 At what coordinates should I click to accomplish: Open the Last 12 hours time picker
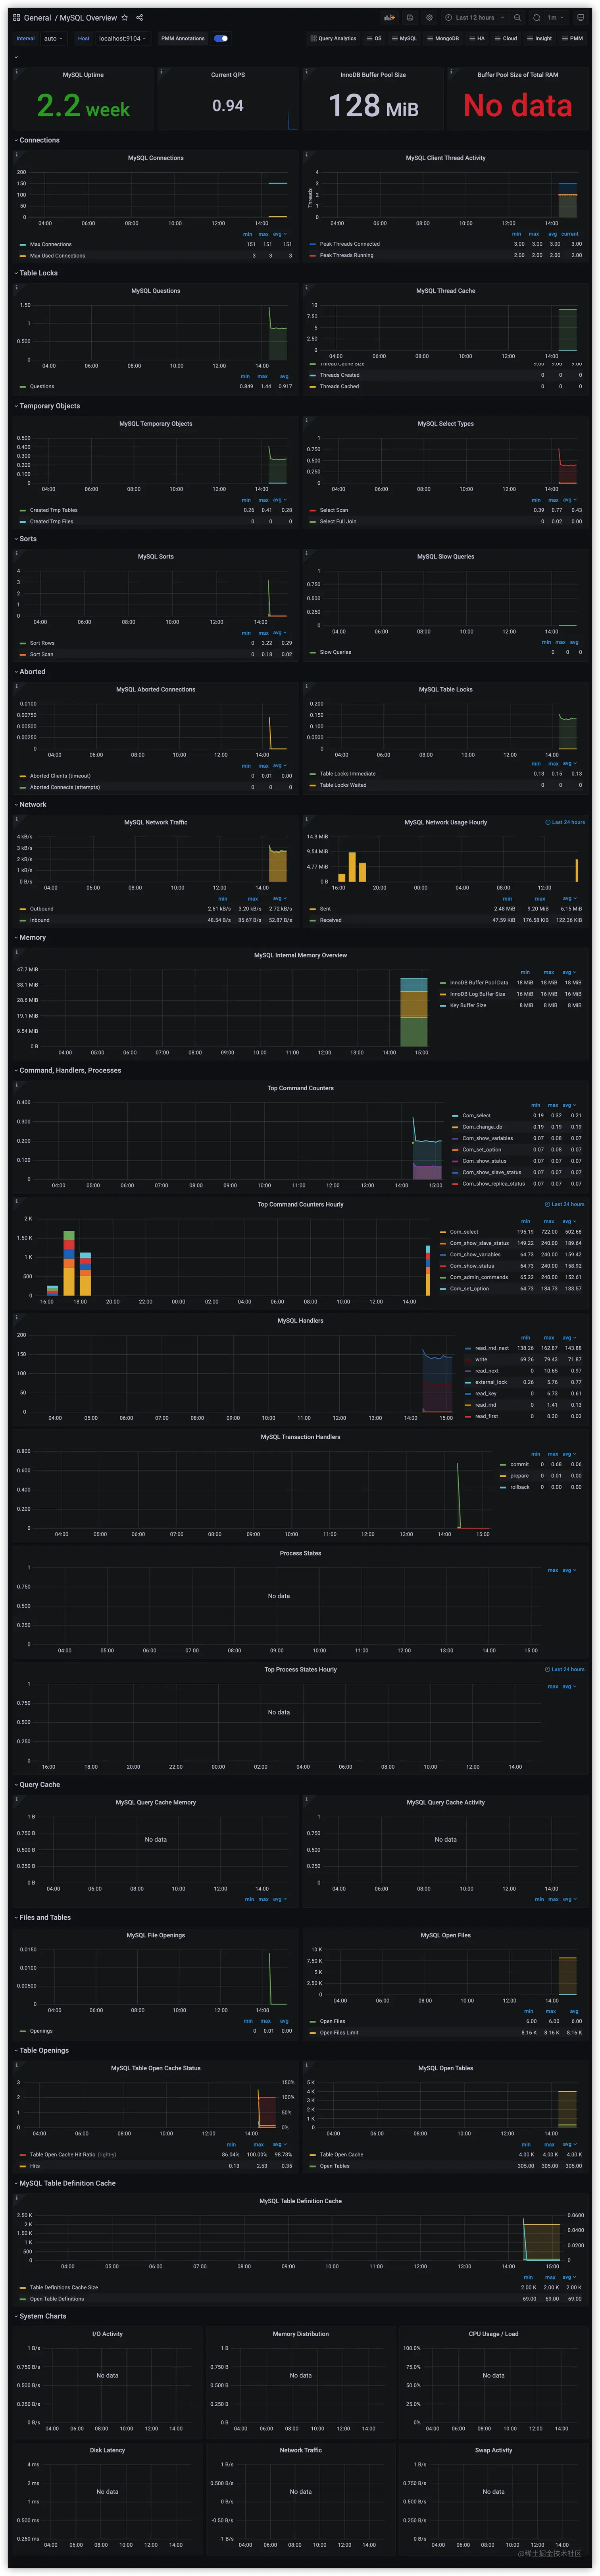click(x=475, y=17)
